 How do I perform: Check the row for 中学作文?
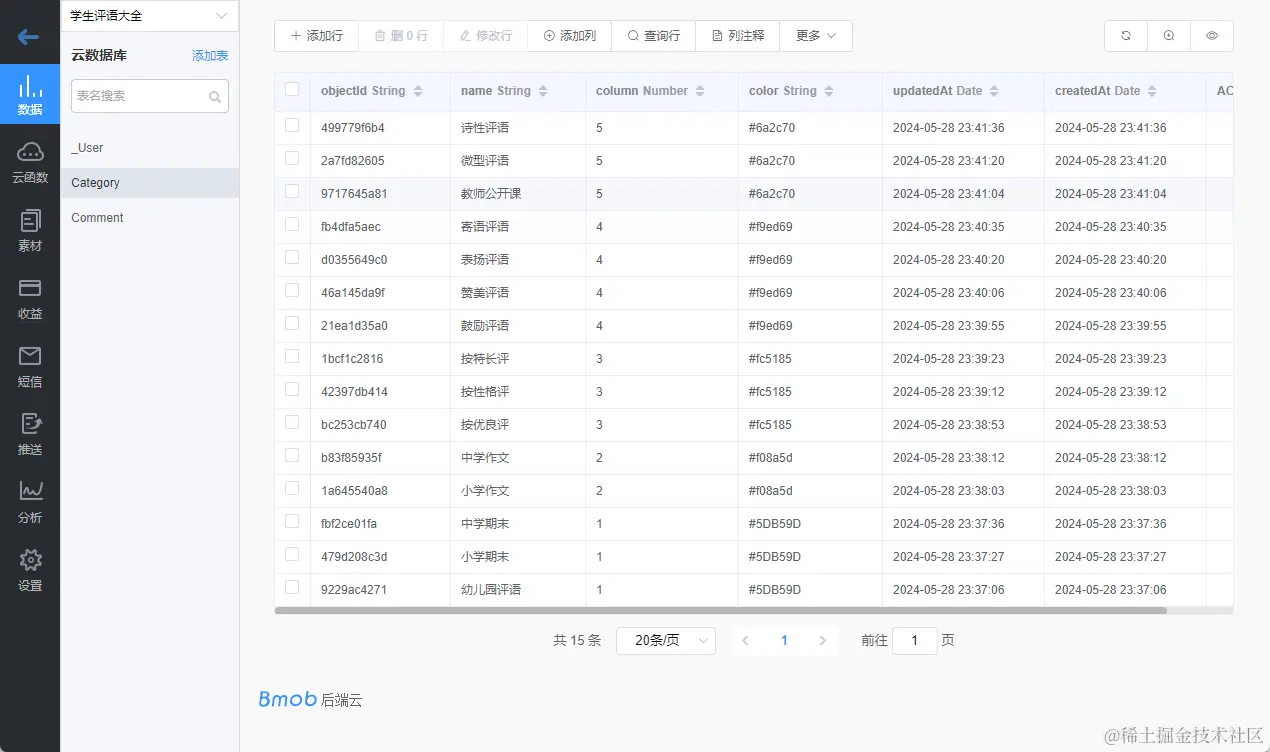point(292,456)
